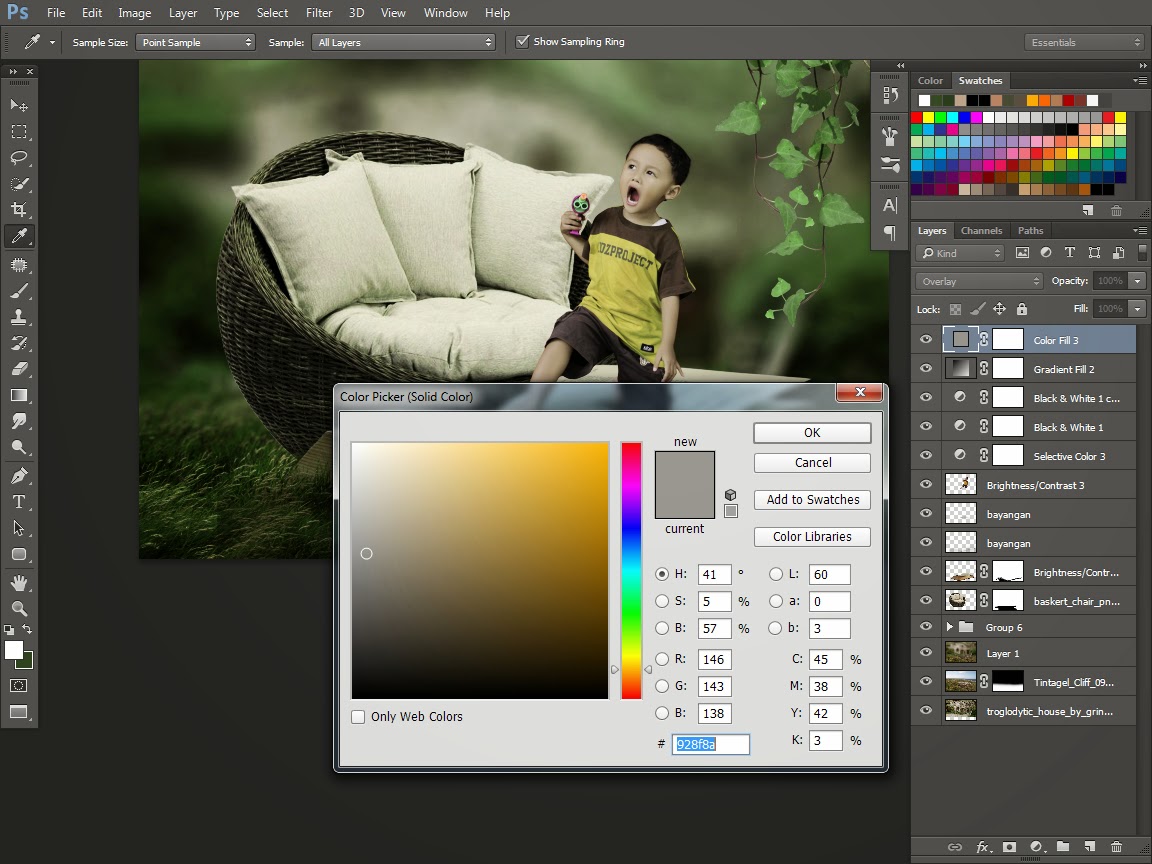Image resolution: width=1152 pixels, height=864 pixels.
Task: Enable Only Web Colors checkbox
Action: pyautogui.click(x=358, y=717)
